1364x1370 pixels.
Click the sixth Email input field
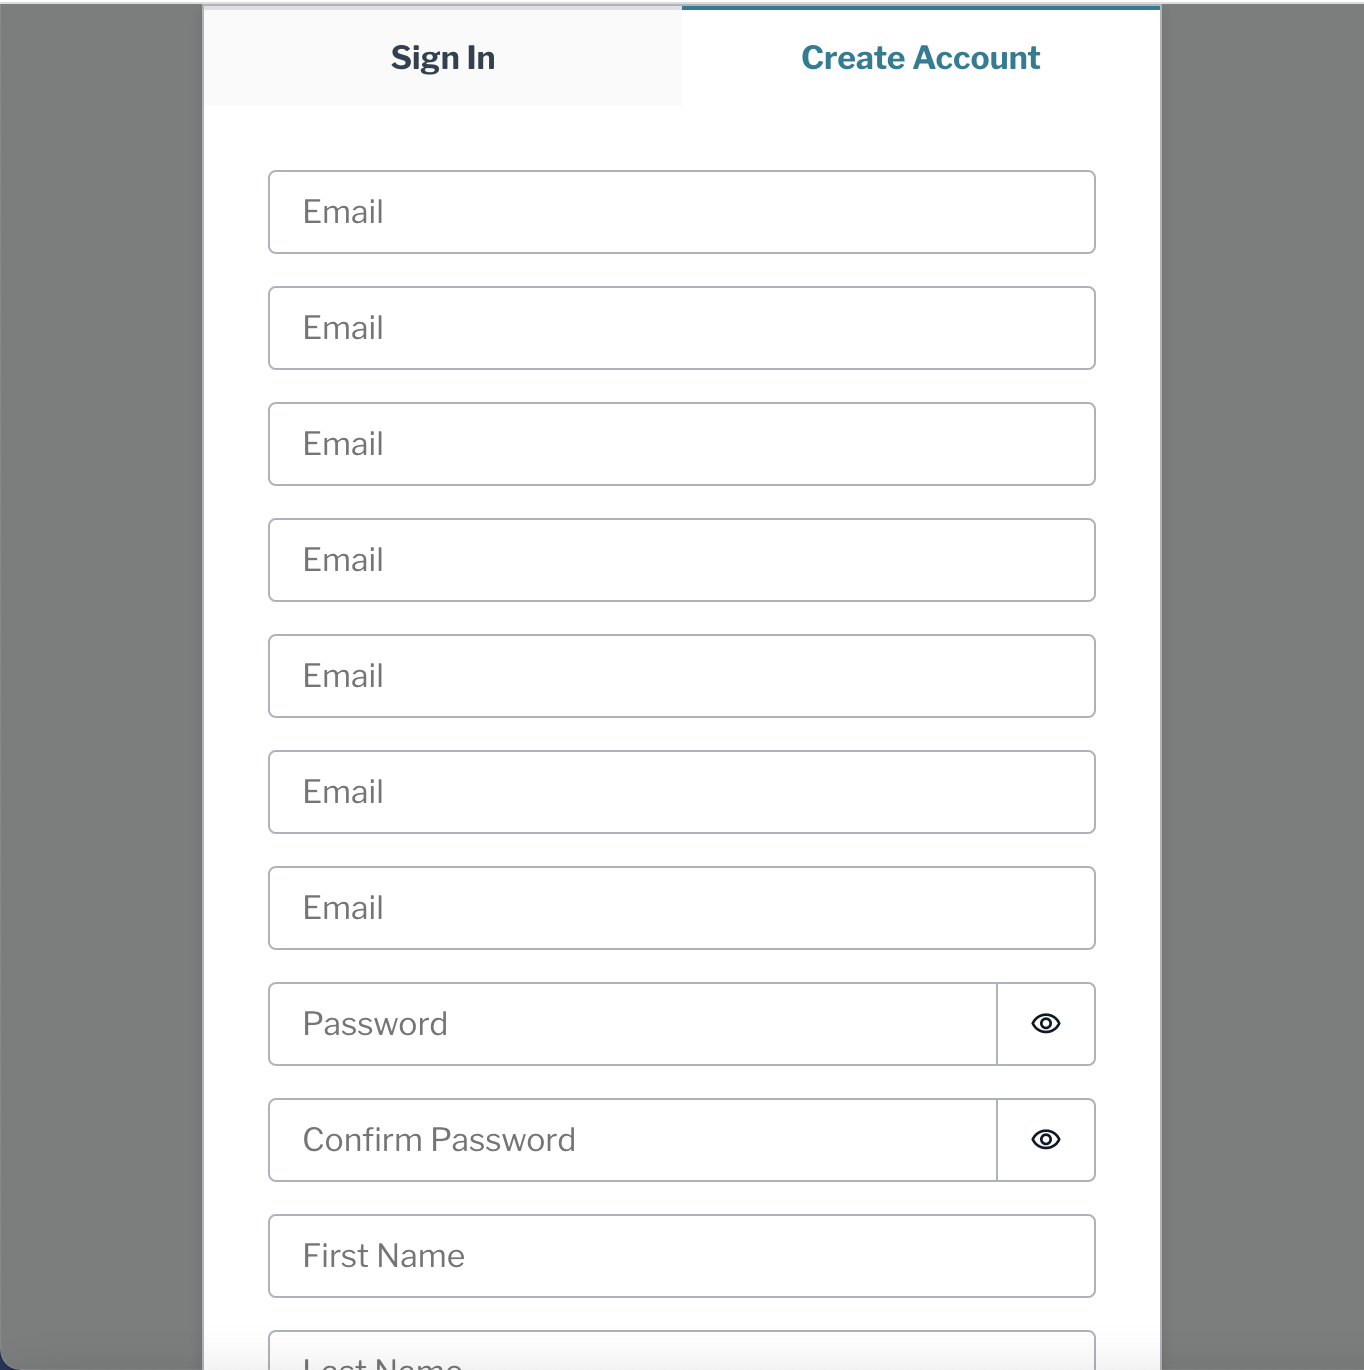coord(681,792)
